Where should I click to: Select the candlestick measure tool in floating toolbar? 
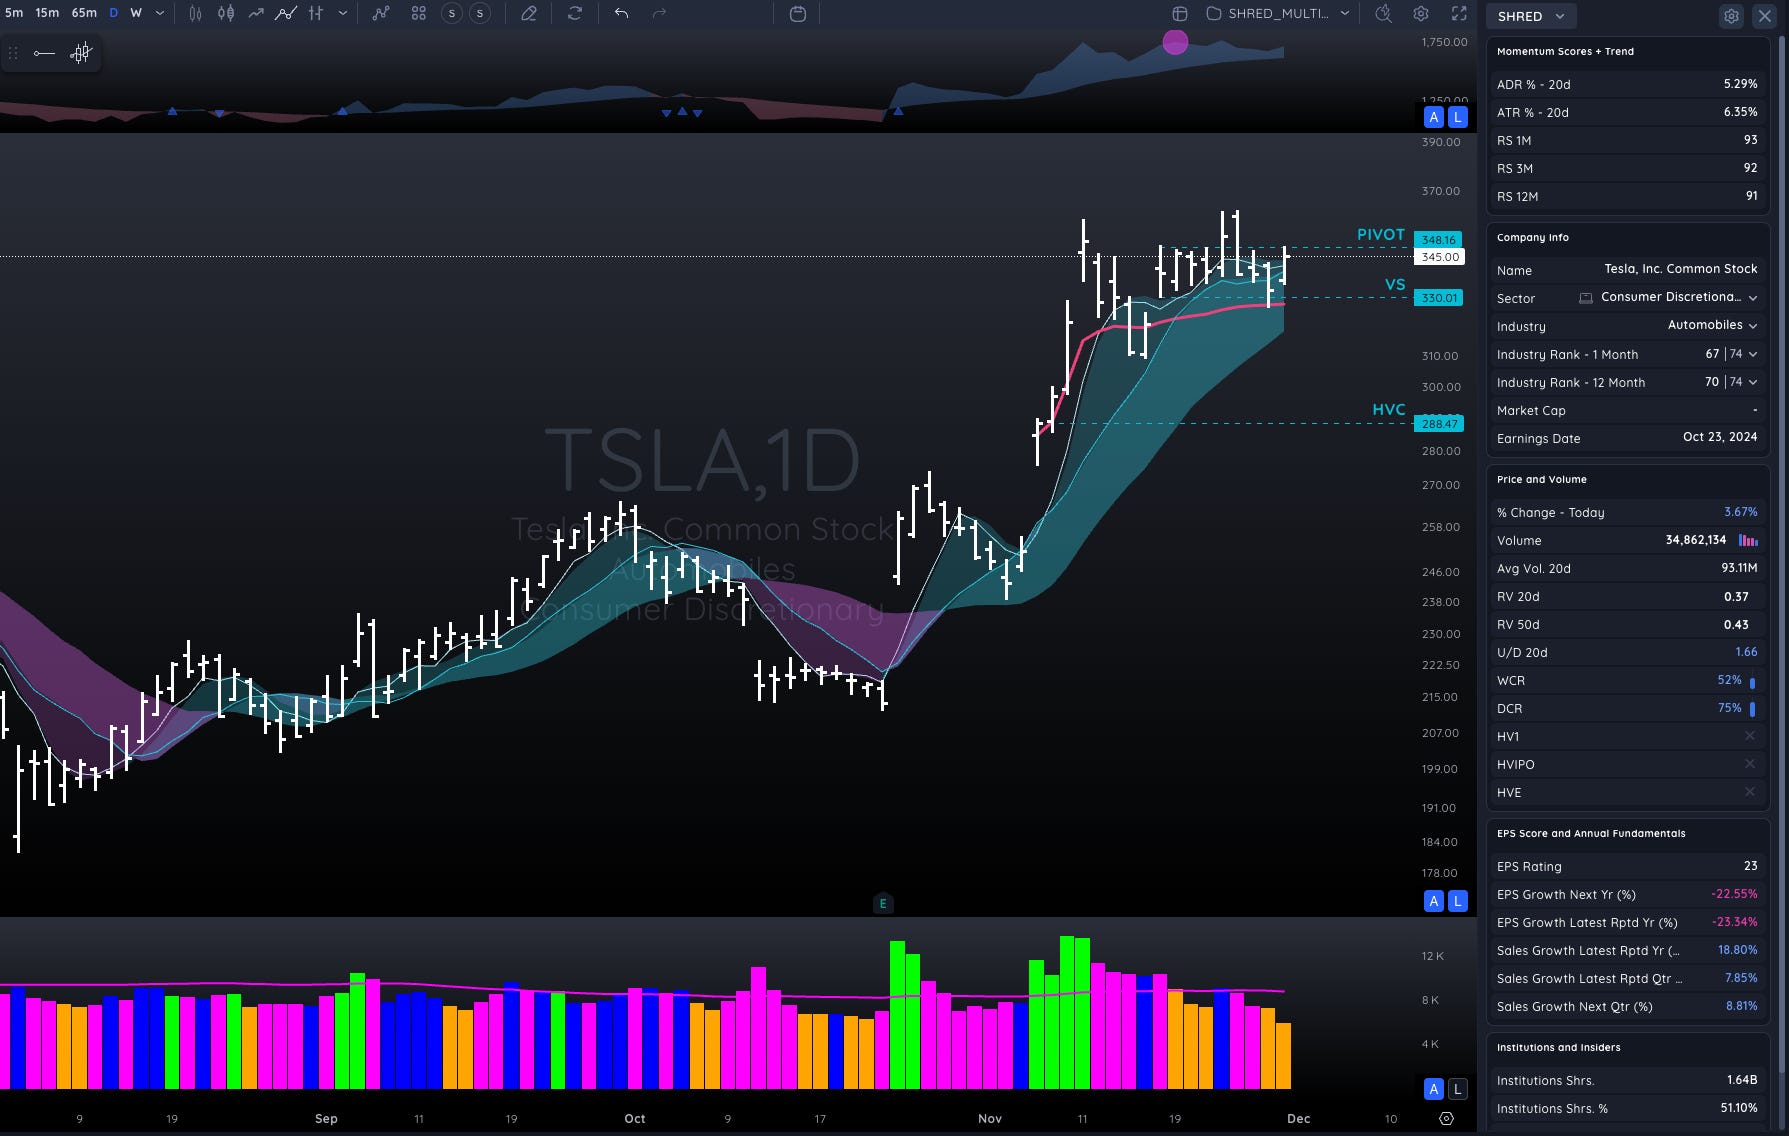click(x=81, y=53)
